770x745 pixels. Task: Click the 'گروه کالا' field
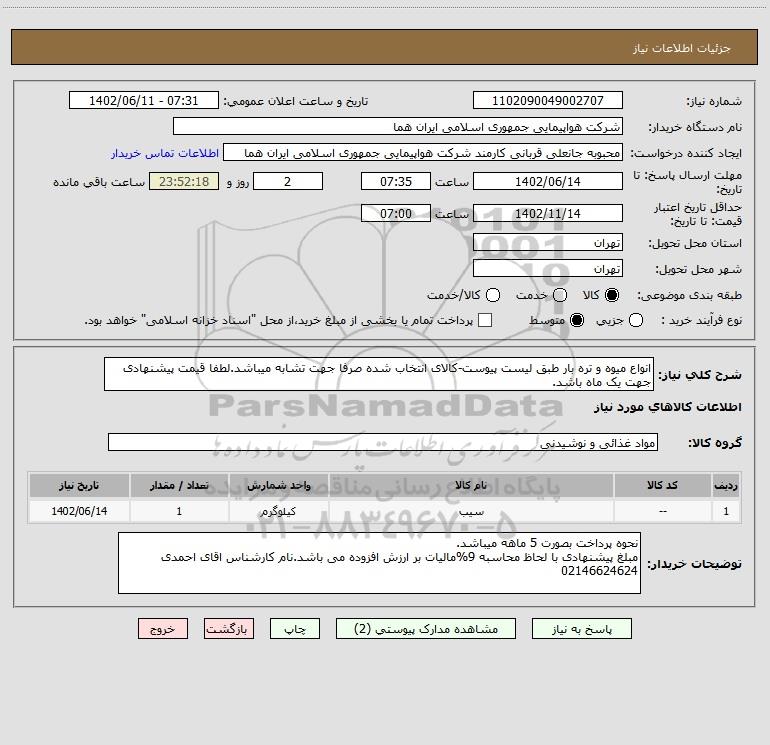pyautogui.click(x=382, y=442)
